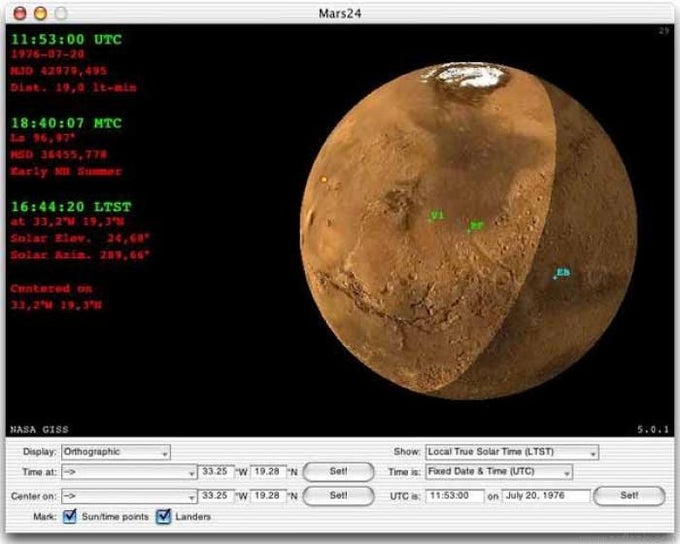Click Time at longitude field 33.25

coord(216,472)
